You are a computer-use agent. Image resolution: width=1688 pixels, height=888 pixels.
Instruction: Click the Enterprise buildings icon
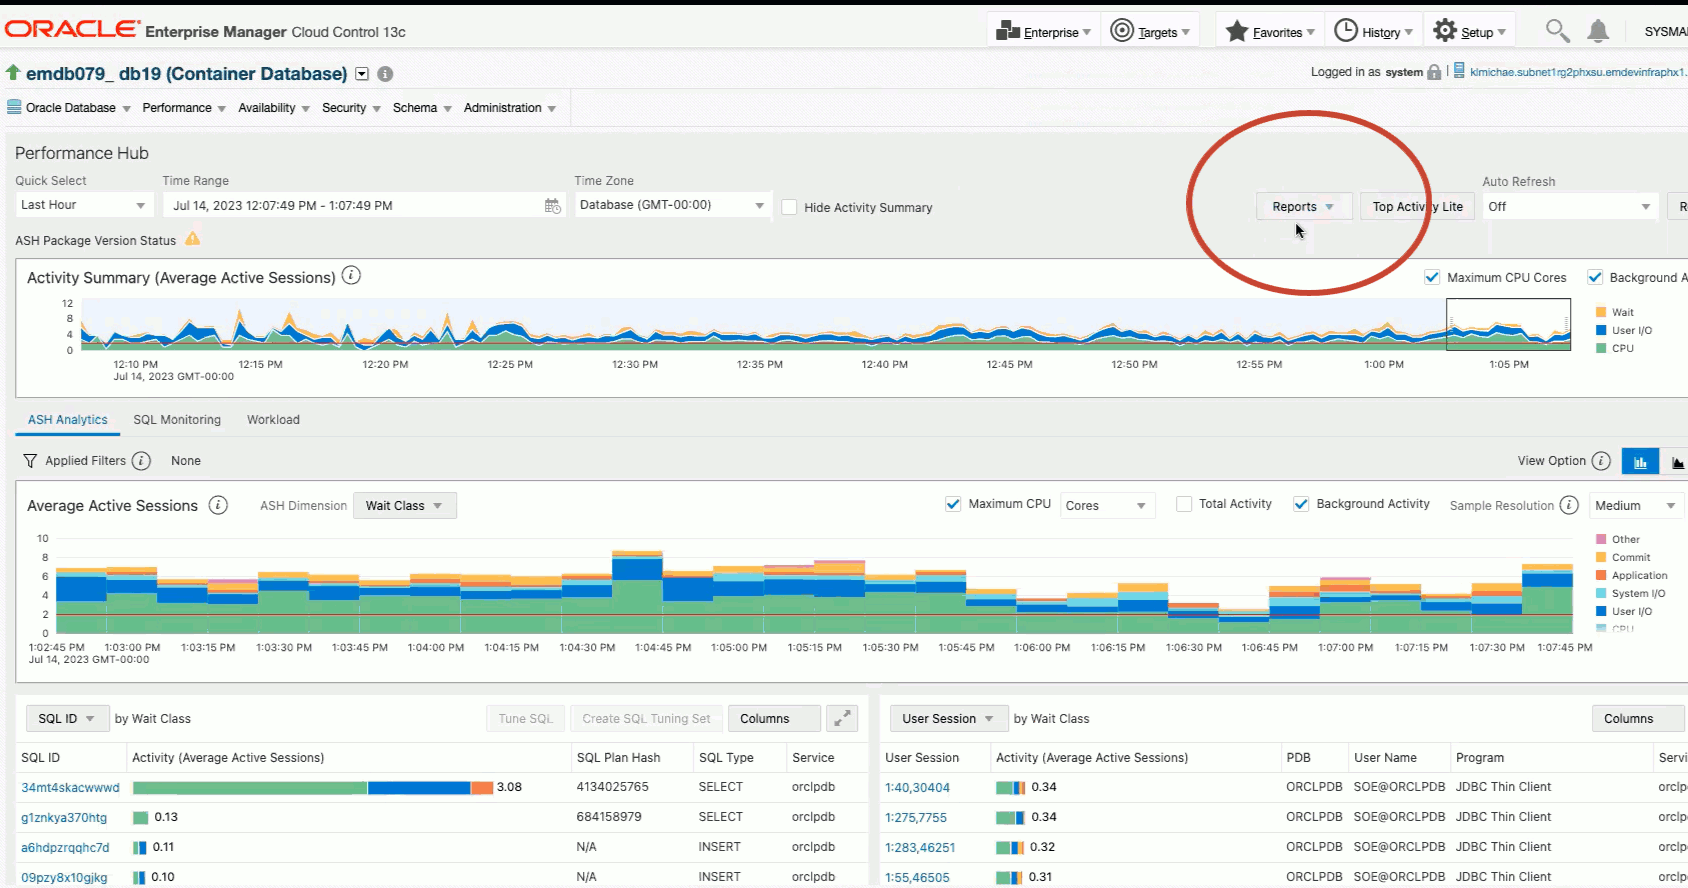click(1008, 31)
